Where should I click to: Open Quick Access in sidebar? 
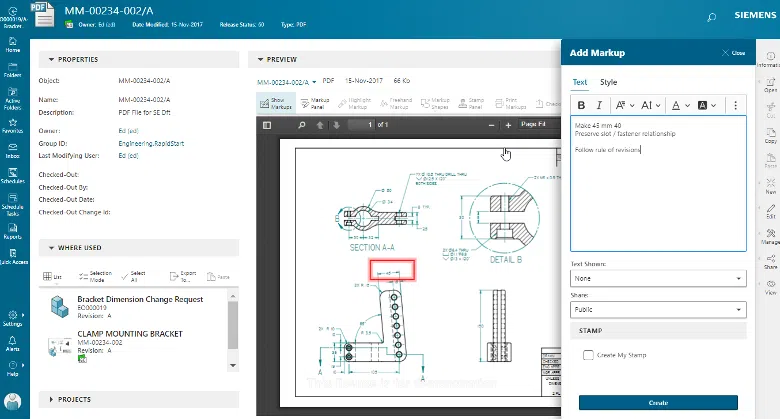pos(13,256)
